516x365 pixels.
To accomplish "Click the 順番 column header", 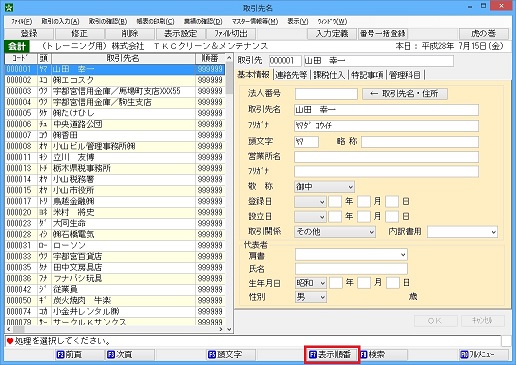I will (x=210, y=58).
